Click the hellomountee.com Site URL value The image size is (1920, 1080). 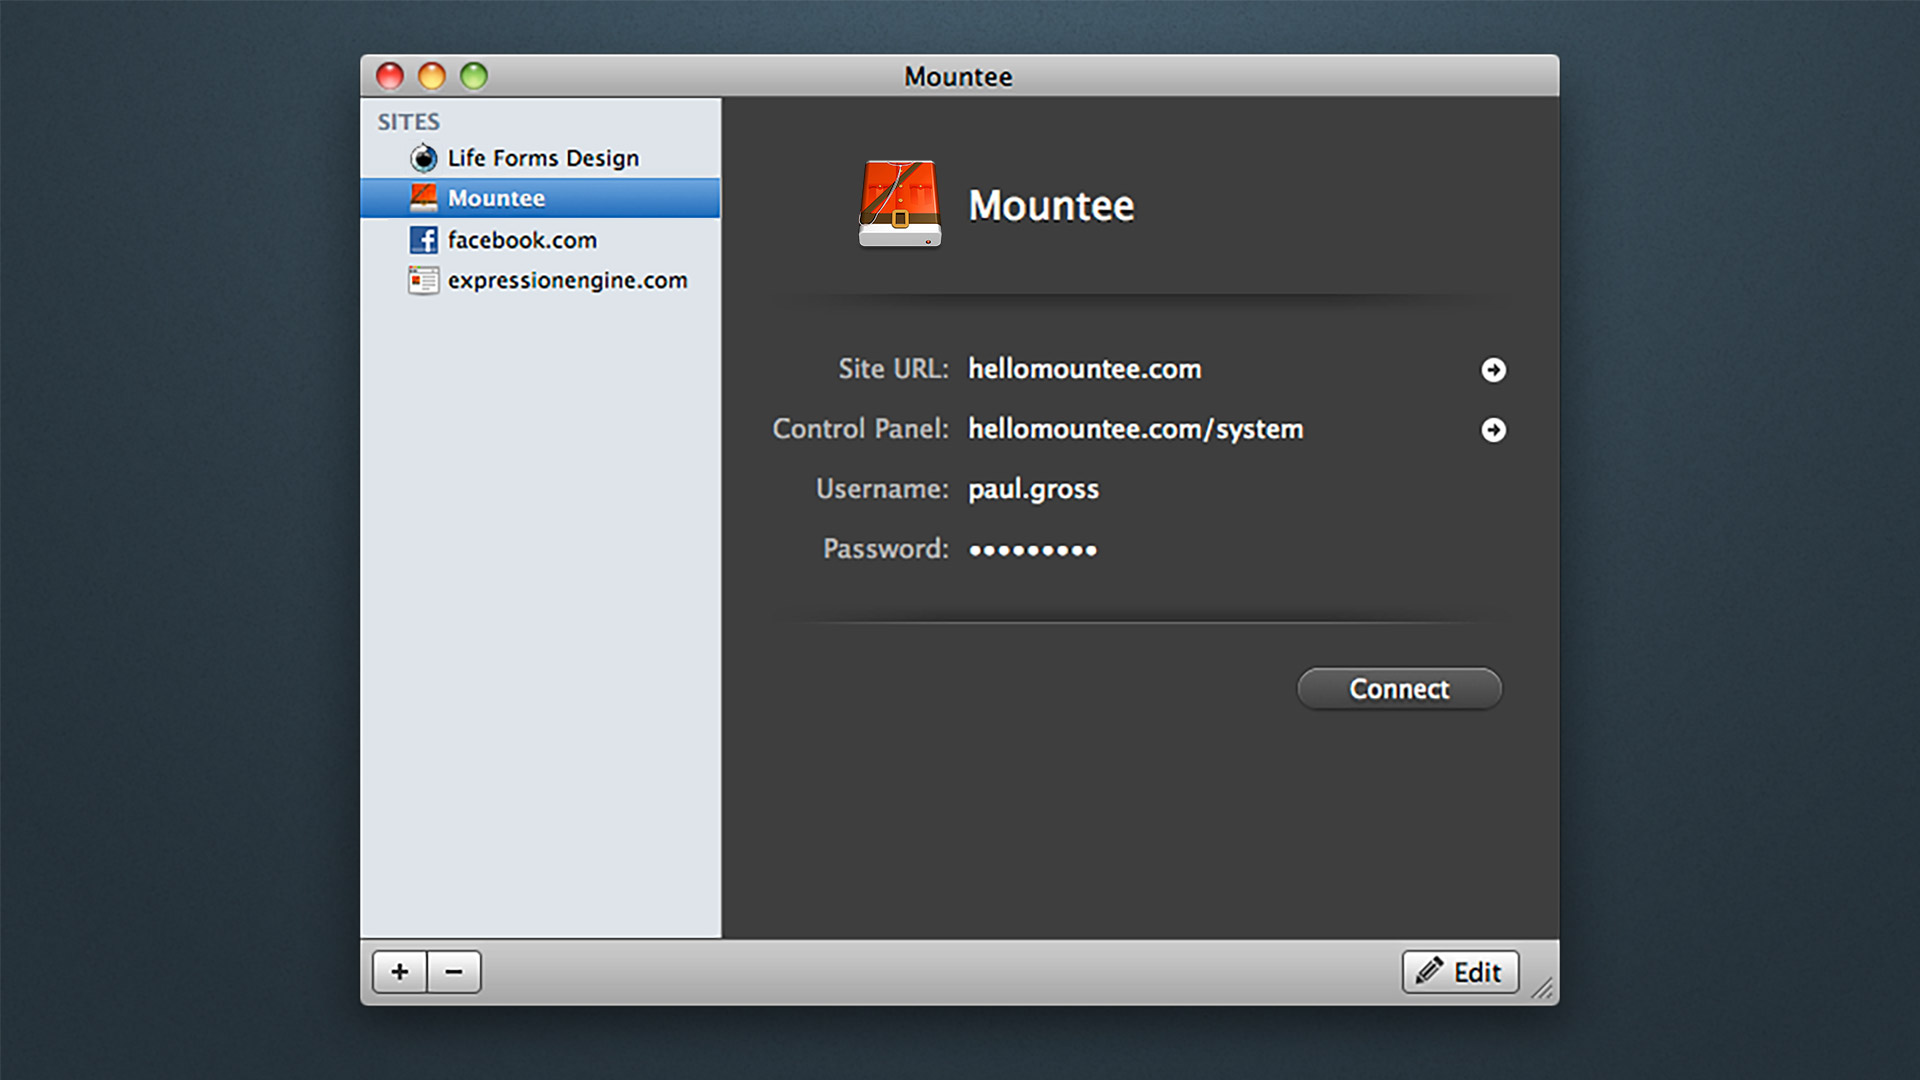click(1085, 369)
